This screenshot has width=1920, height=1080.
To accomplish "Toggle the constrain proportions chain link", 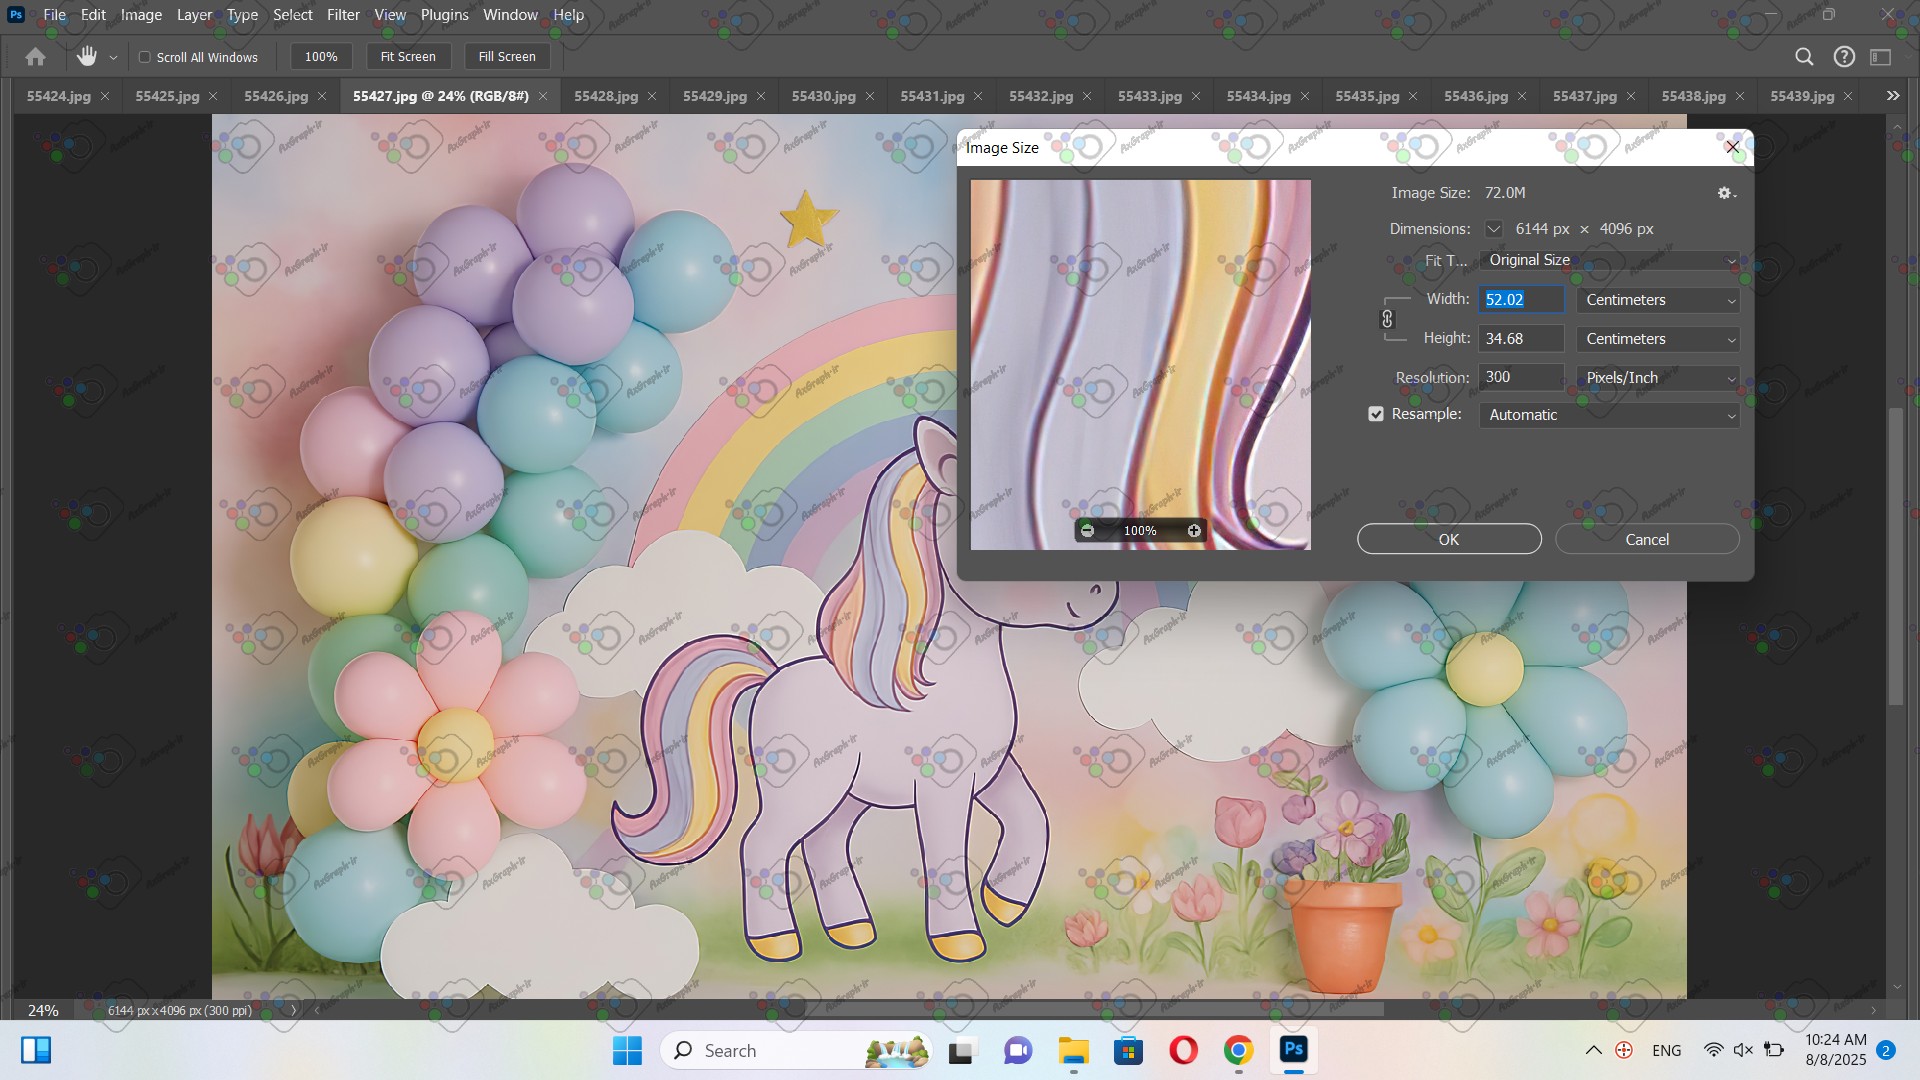I will (x=1387, y=319).
